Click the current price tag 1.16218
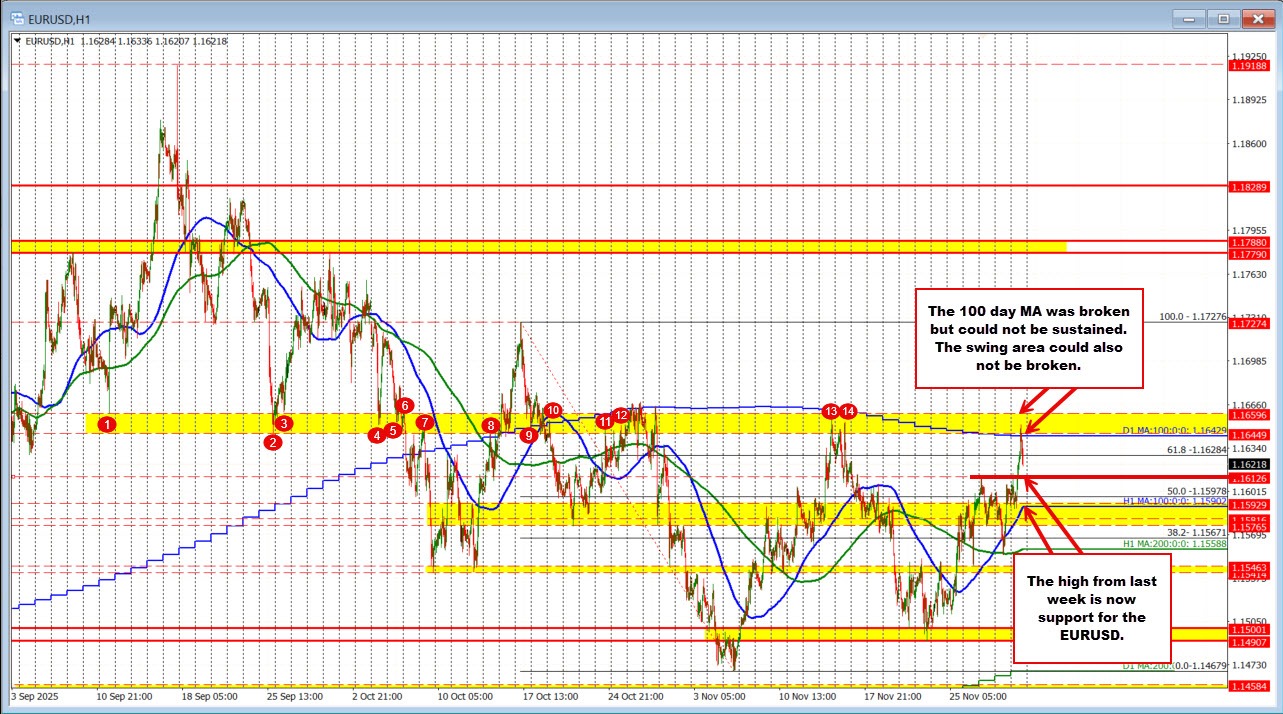The image size is (1283, 714). pyautogui.click(x=1248, y=465)
